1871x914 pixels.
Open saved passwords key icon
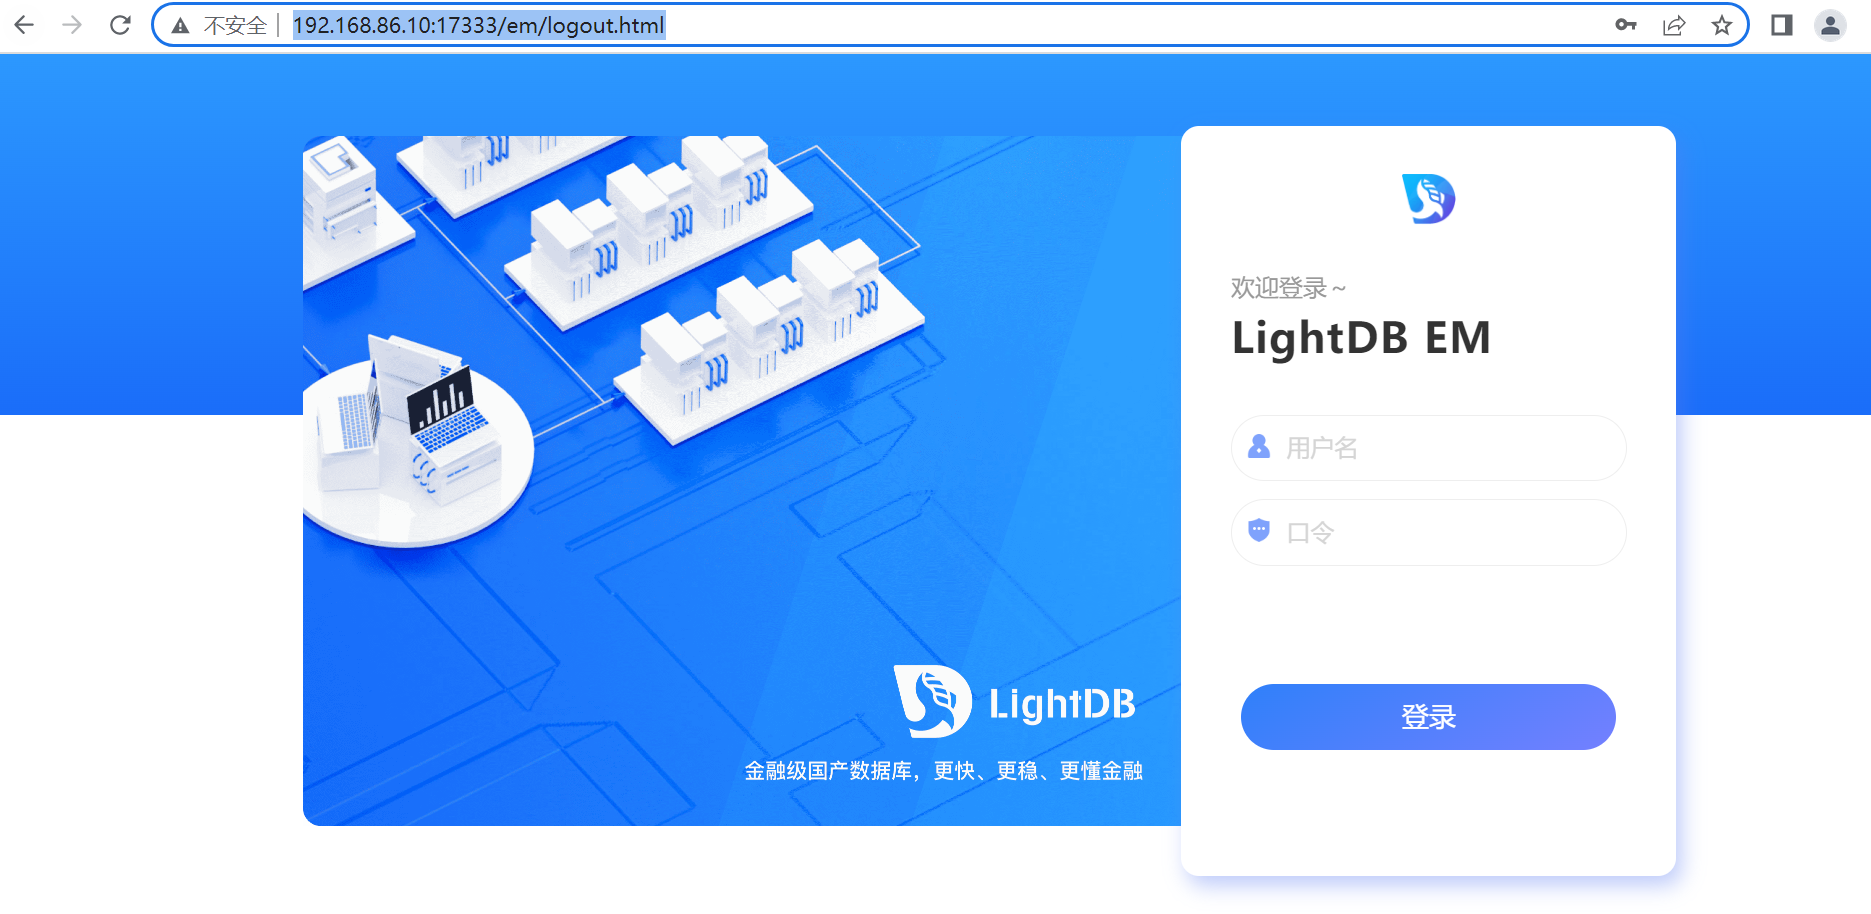(1626, 25)
